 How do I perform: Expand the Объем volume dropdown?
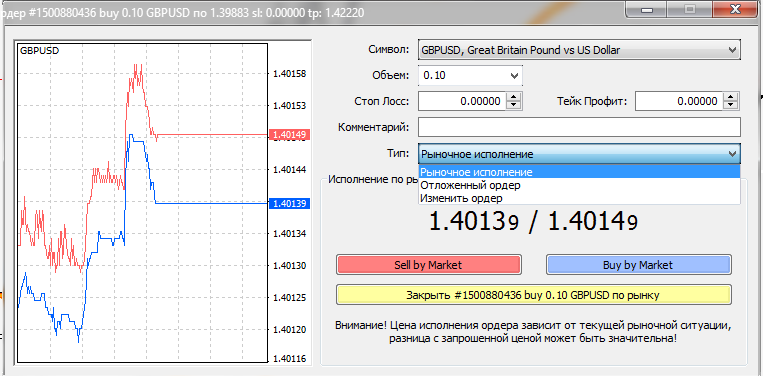pos(514,76)
